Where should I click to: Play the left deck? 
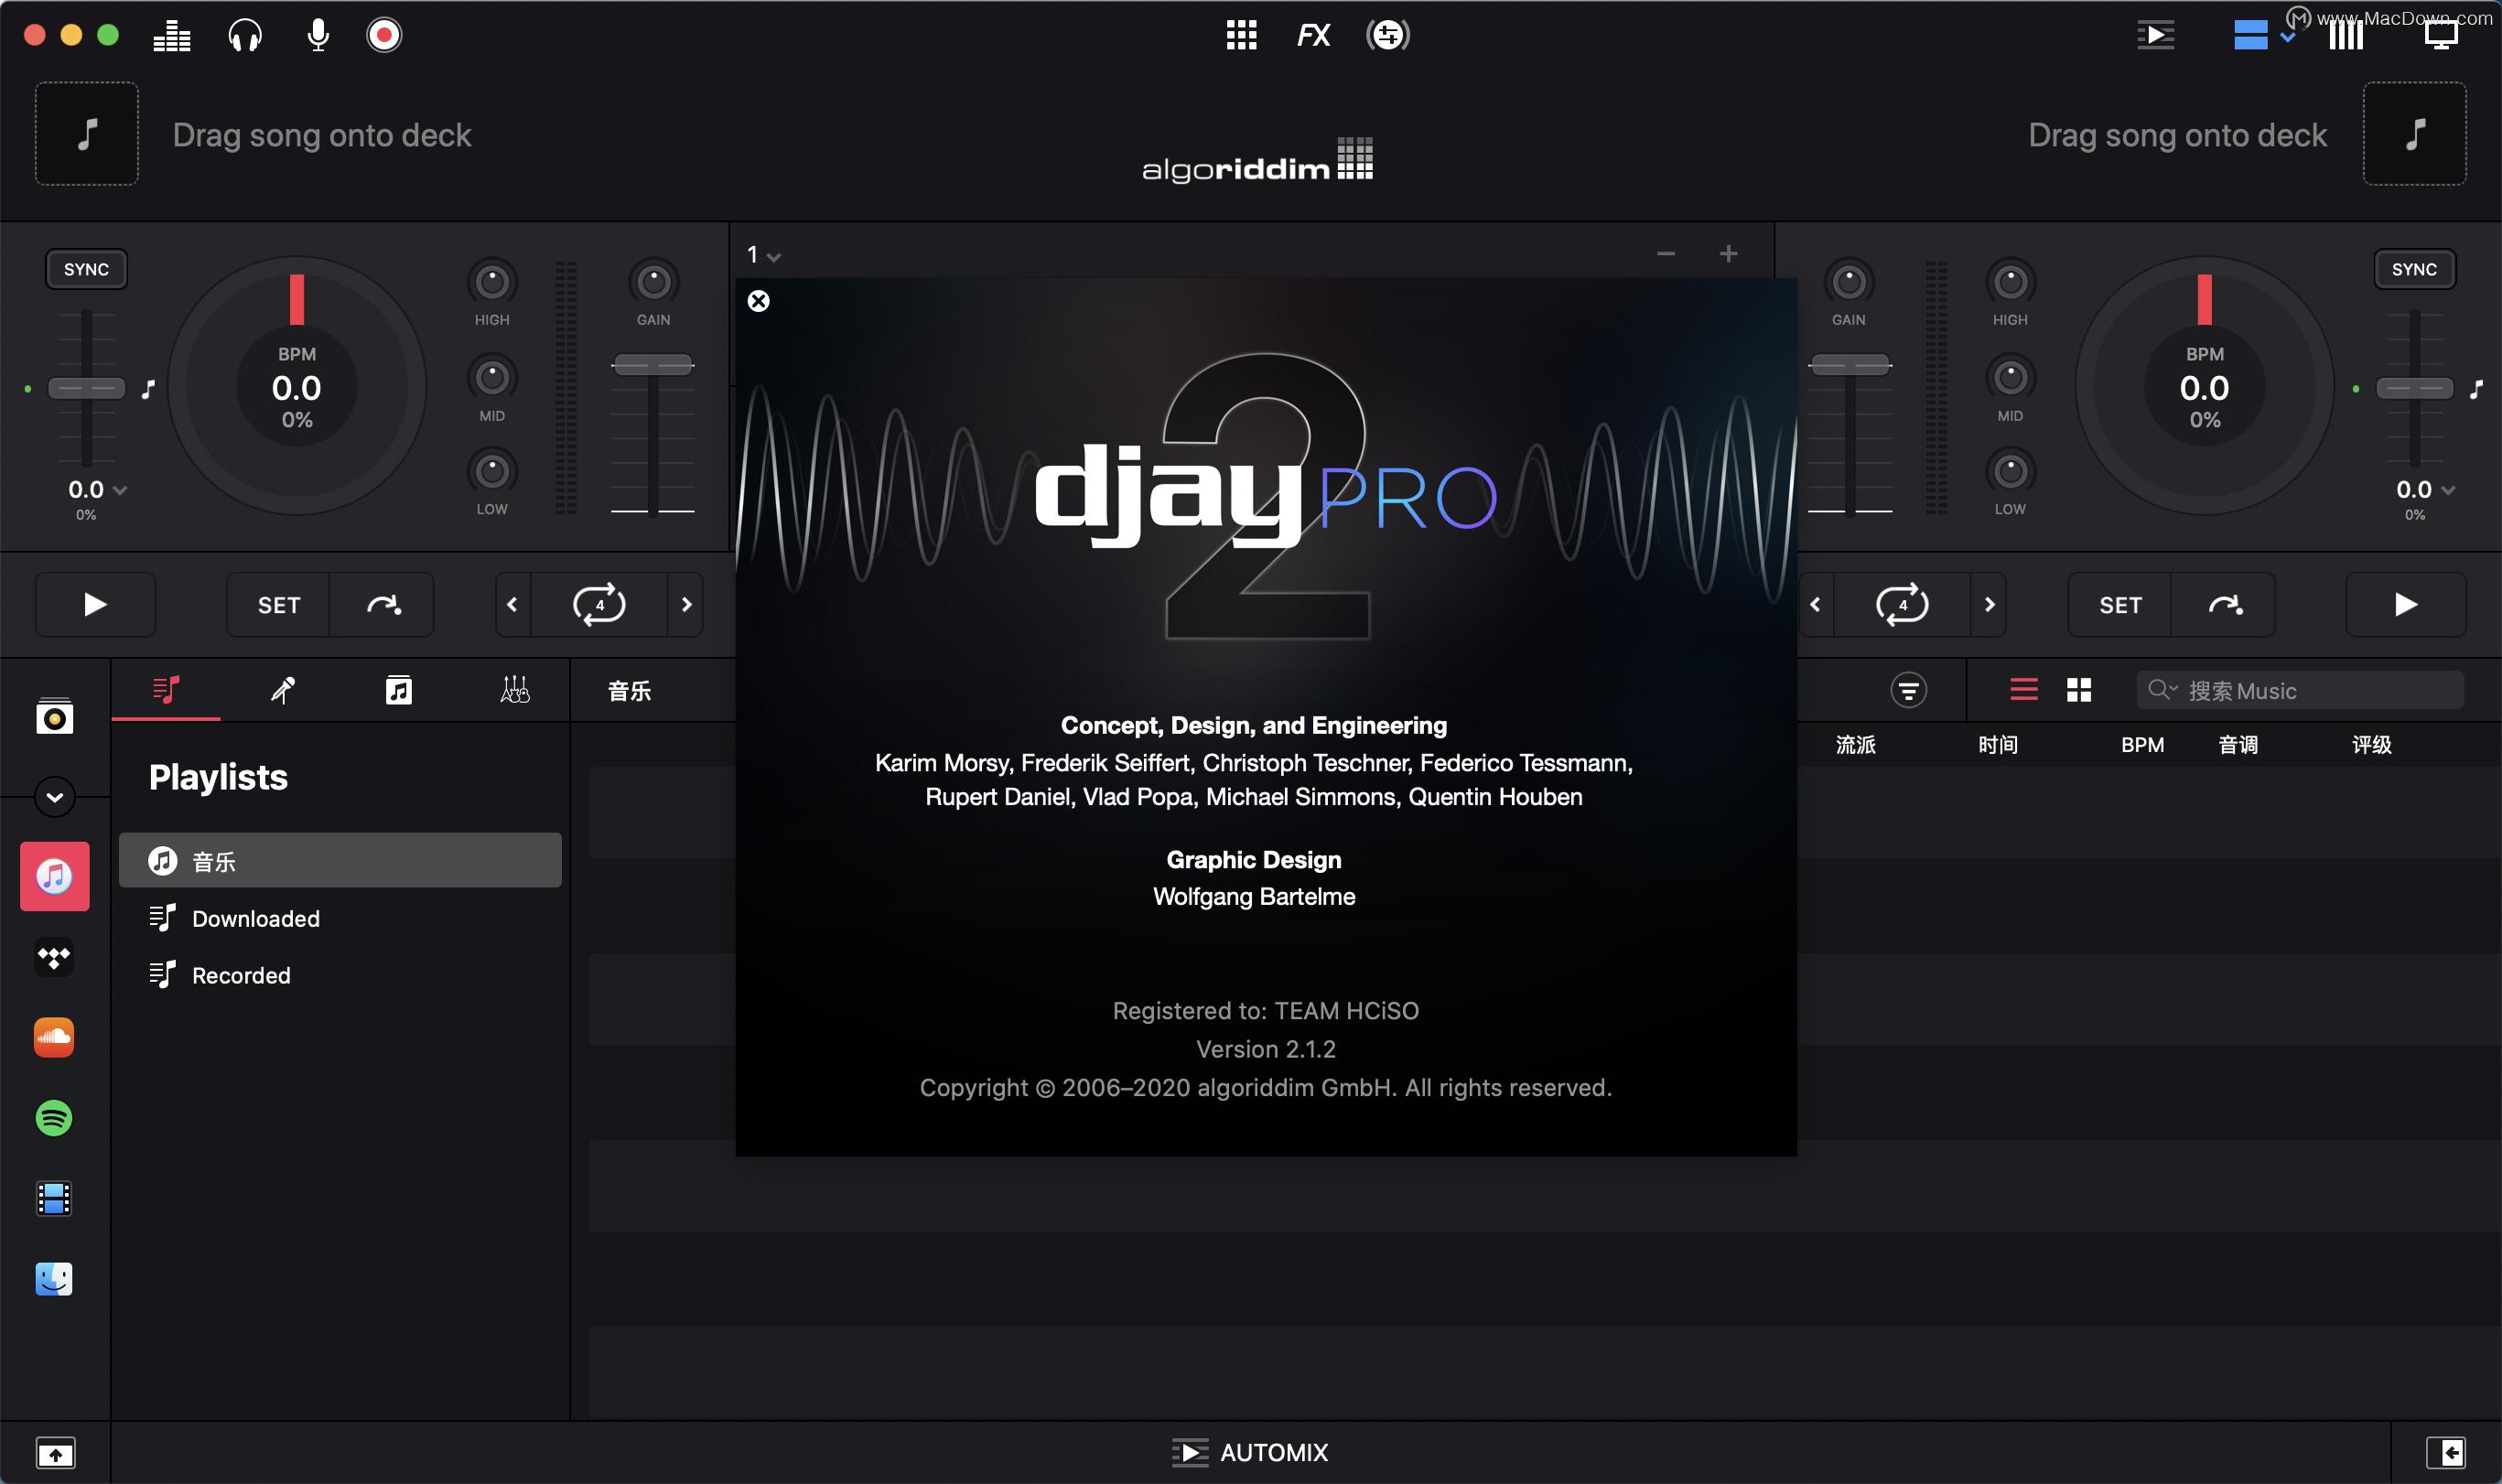tap(95, 605)
